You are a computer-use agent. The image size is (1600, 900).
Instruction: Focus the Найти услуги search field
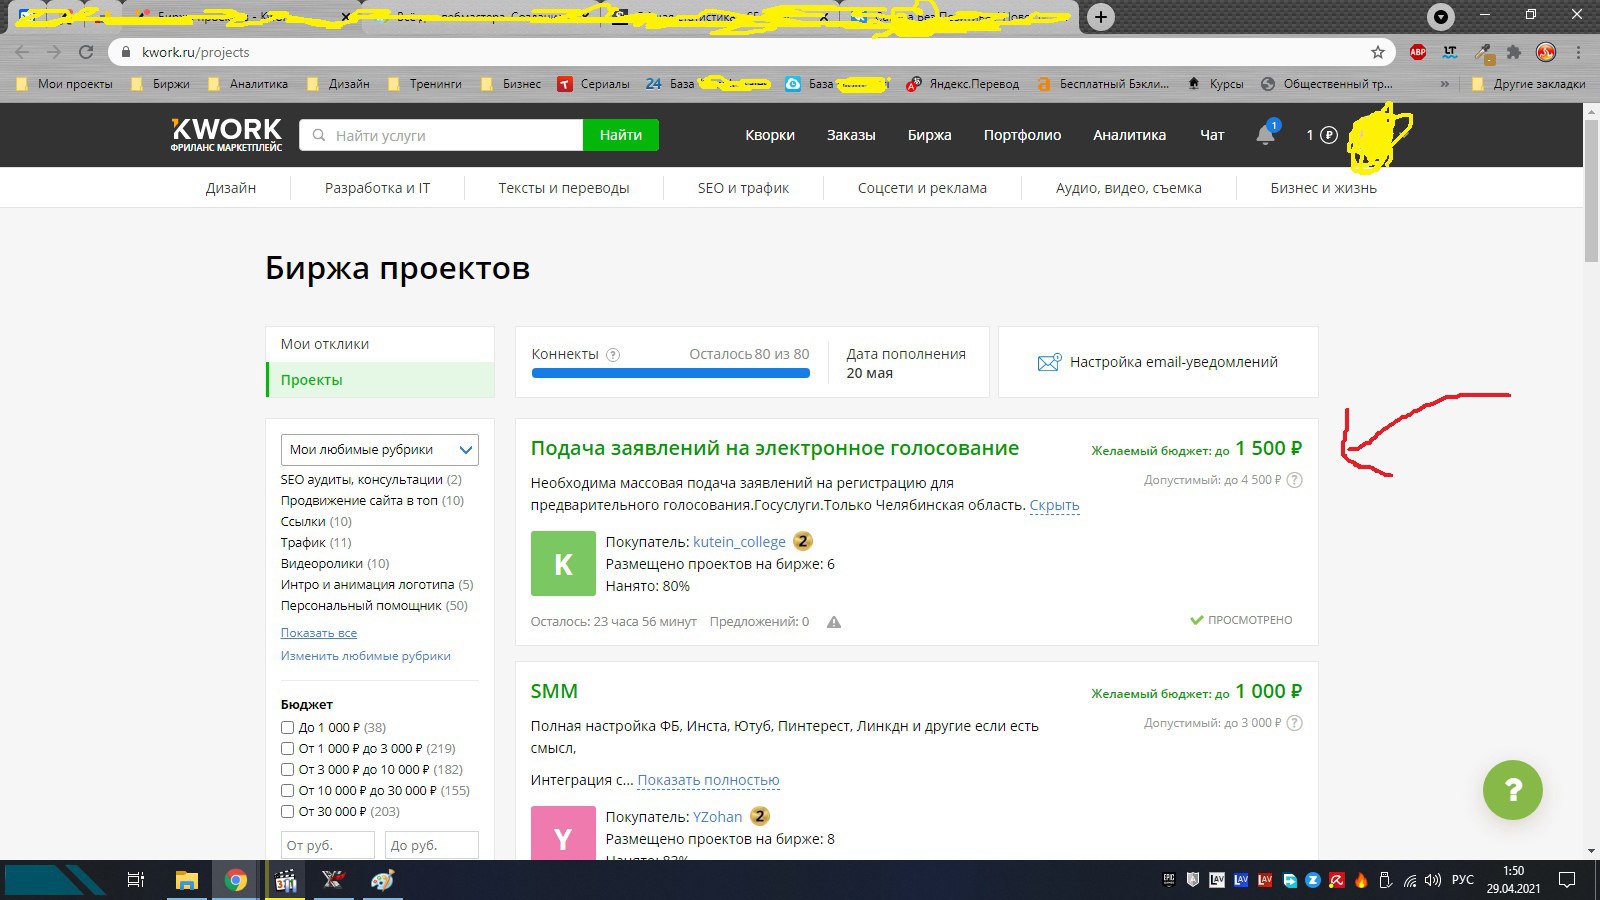tap(441, 135)
